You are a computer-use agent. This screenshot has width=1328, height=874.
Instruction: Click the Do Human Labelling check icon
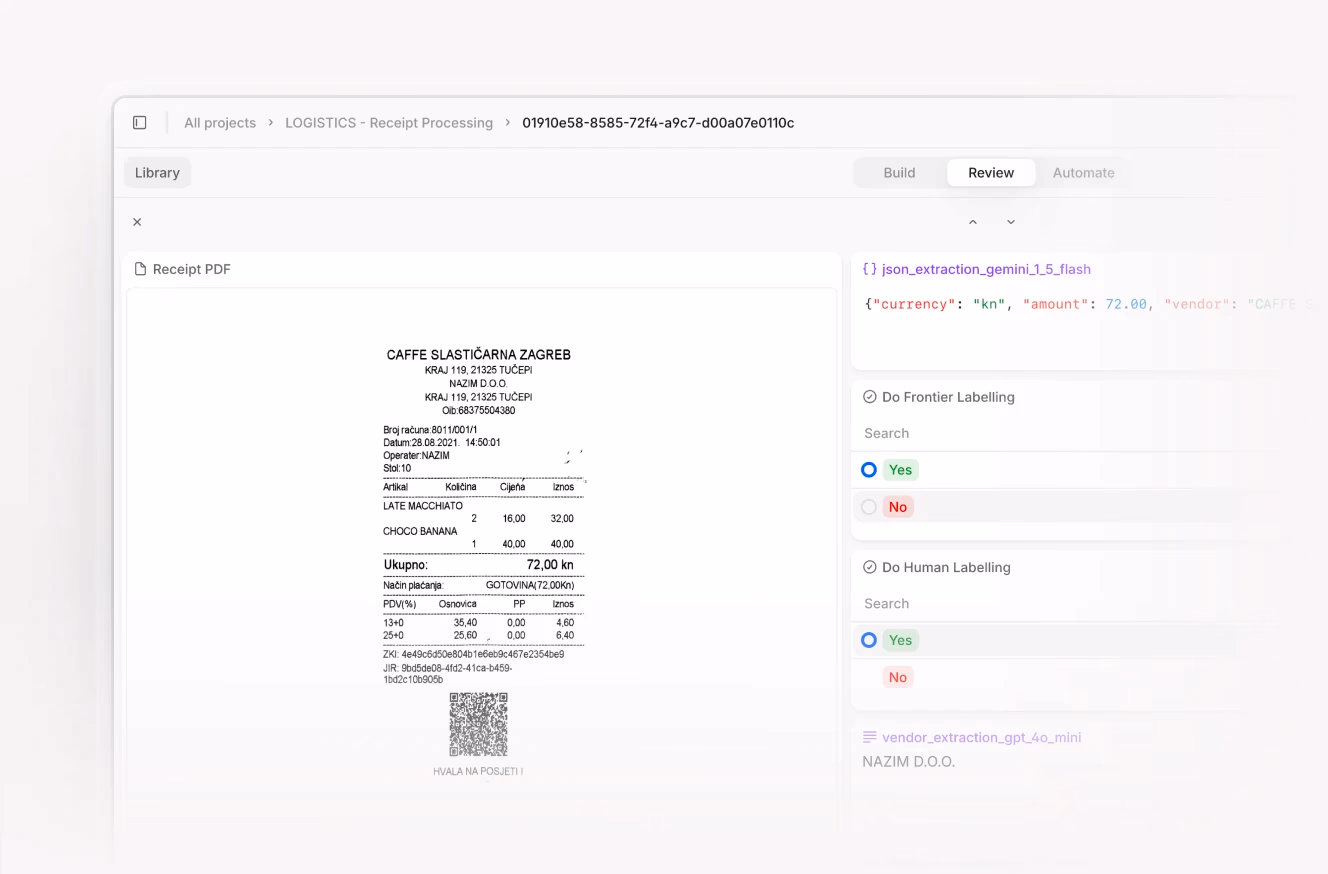coord(870,567)
